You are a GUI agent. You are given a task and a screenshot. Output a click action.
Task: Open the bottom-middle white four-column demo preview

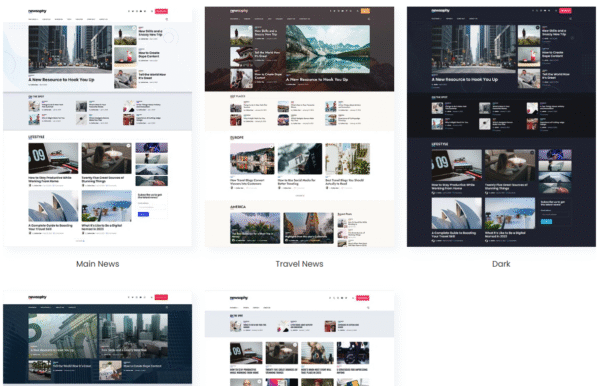point(299,338)
